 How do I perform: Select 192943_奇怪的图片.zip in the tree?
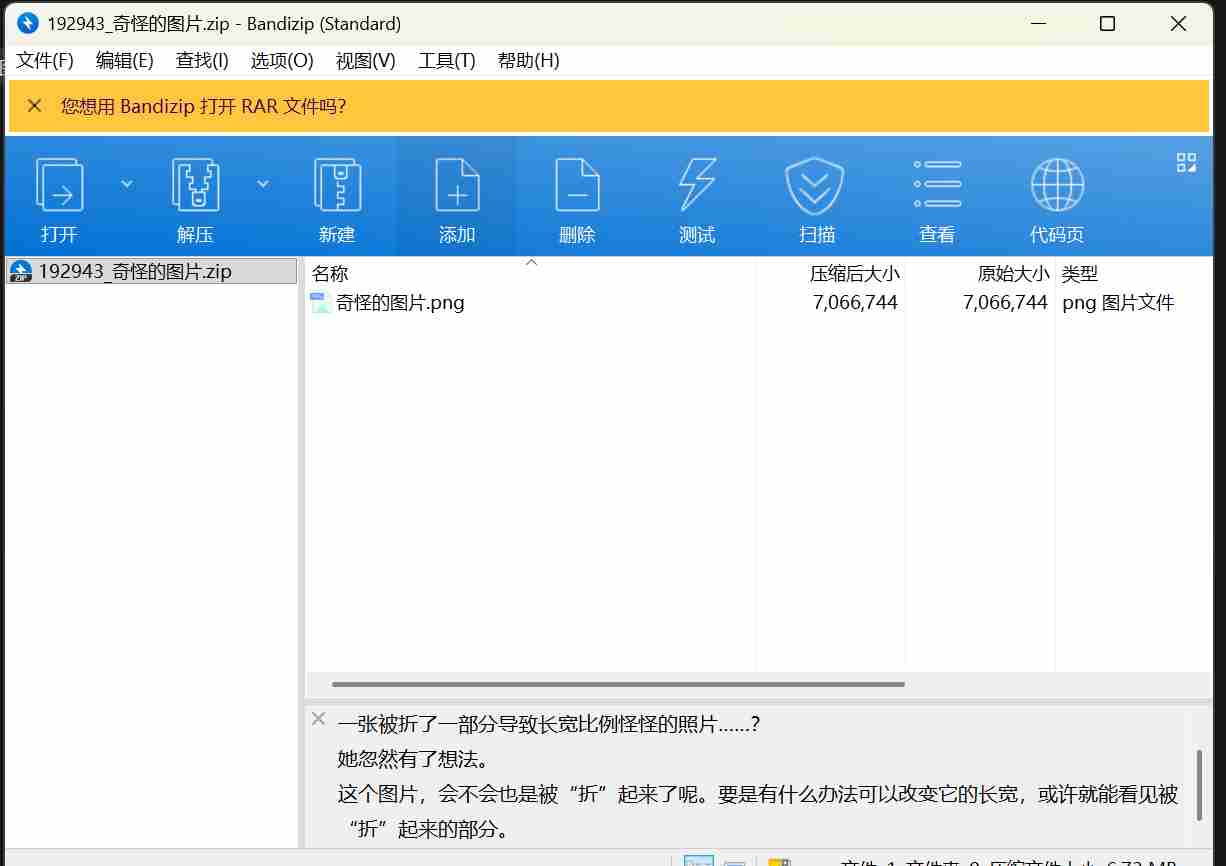point(135,271)
